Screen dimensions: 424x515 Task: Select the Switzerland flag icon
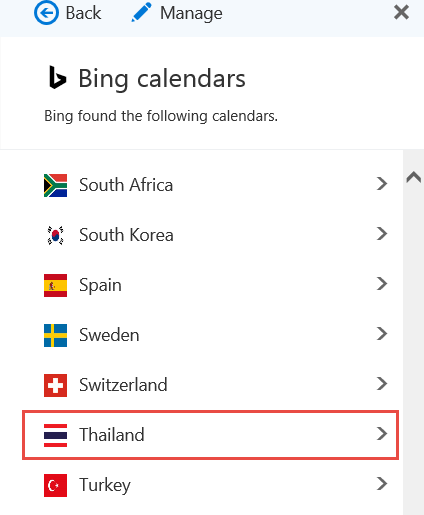pyautogui.click(x=55, y=385)
